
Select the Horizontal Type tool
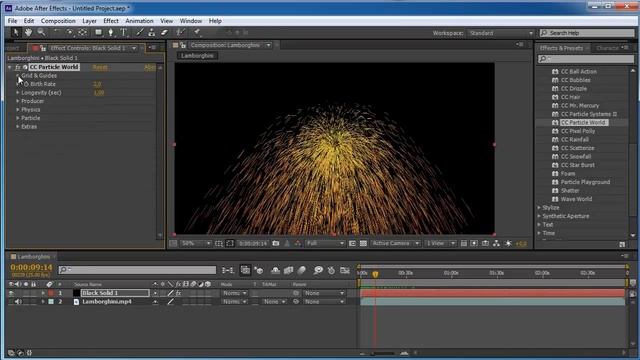pos(124,32)
